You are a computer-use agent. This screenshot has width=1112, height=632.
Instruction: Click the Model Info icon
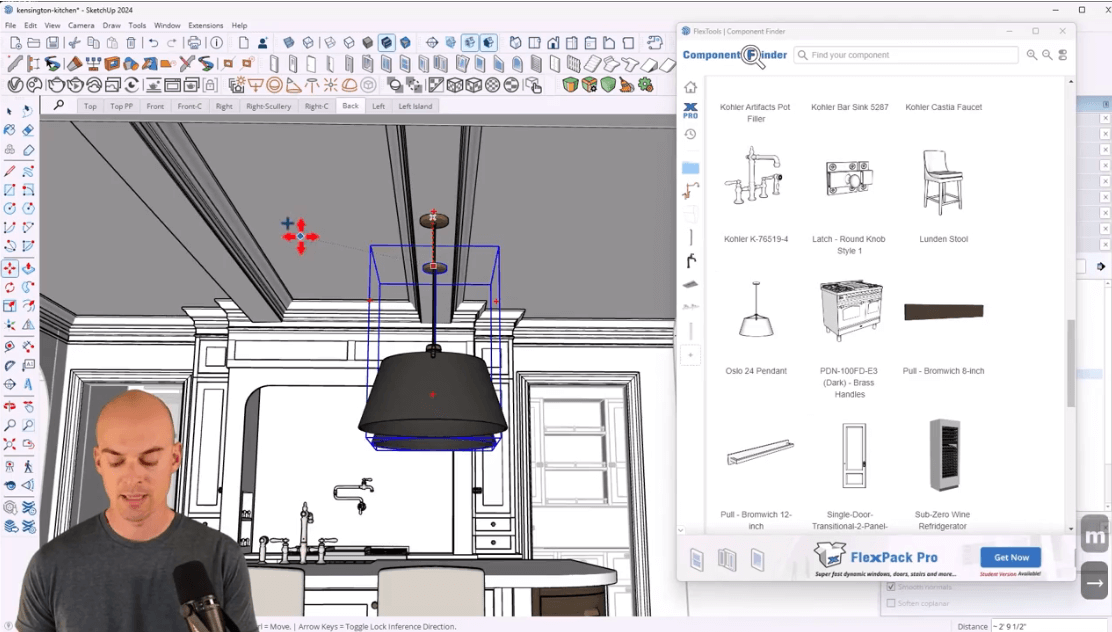tap(216, 43)
